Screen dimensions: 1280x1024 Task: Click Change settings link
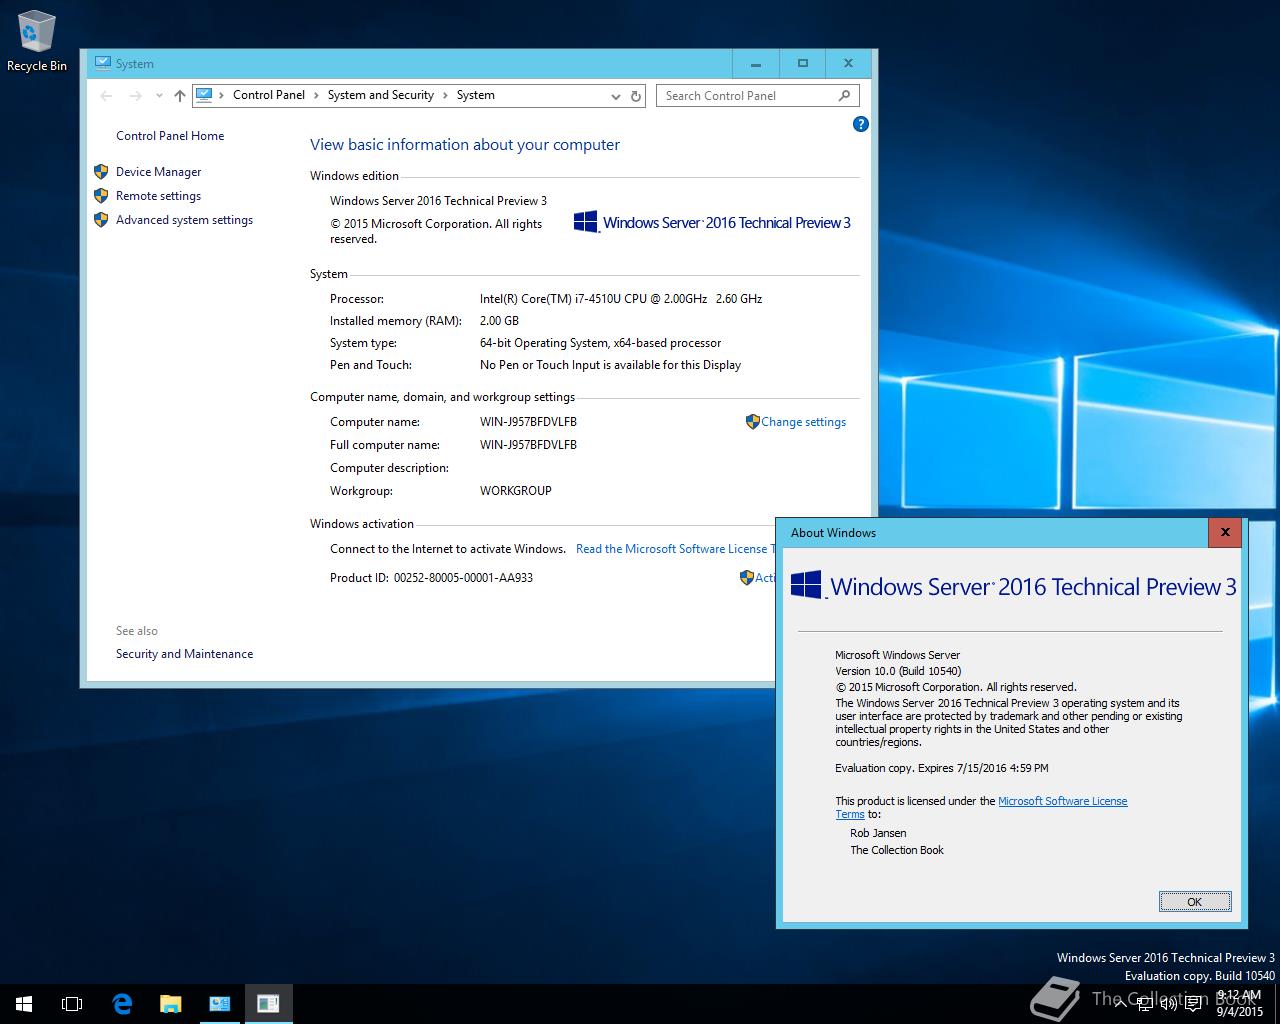click(803, 422)
